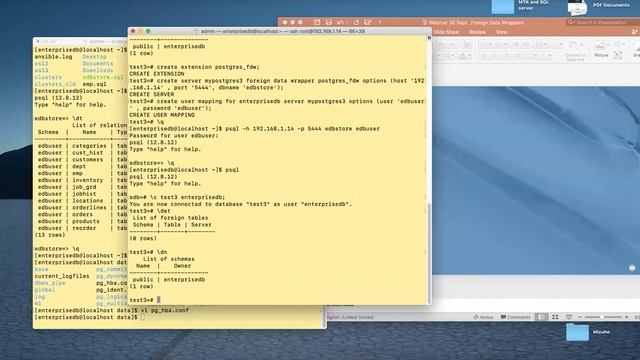Click the Undo arrow in PowerPoint toolbar
This screenshot has height=360, width=640.
[x=340, y=22]
